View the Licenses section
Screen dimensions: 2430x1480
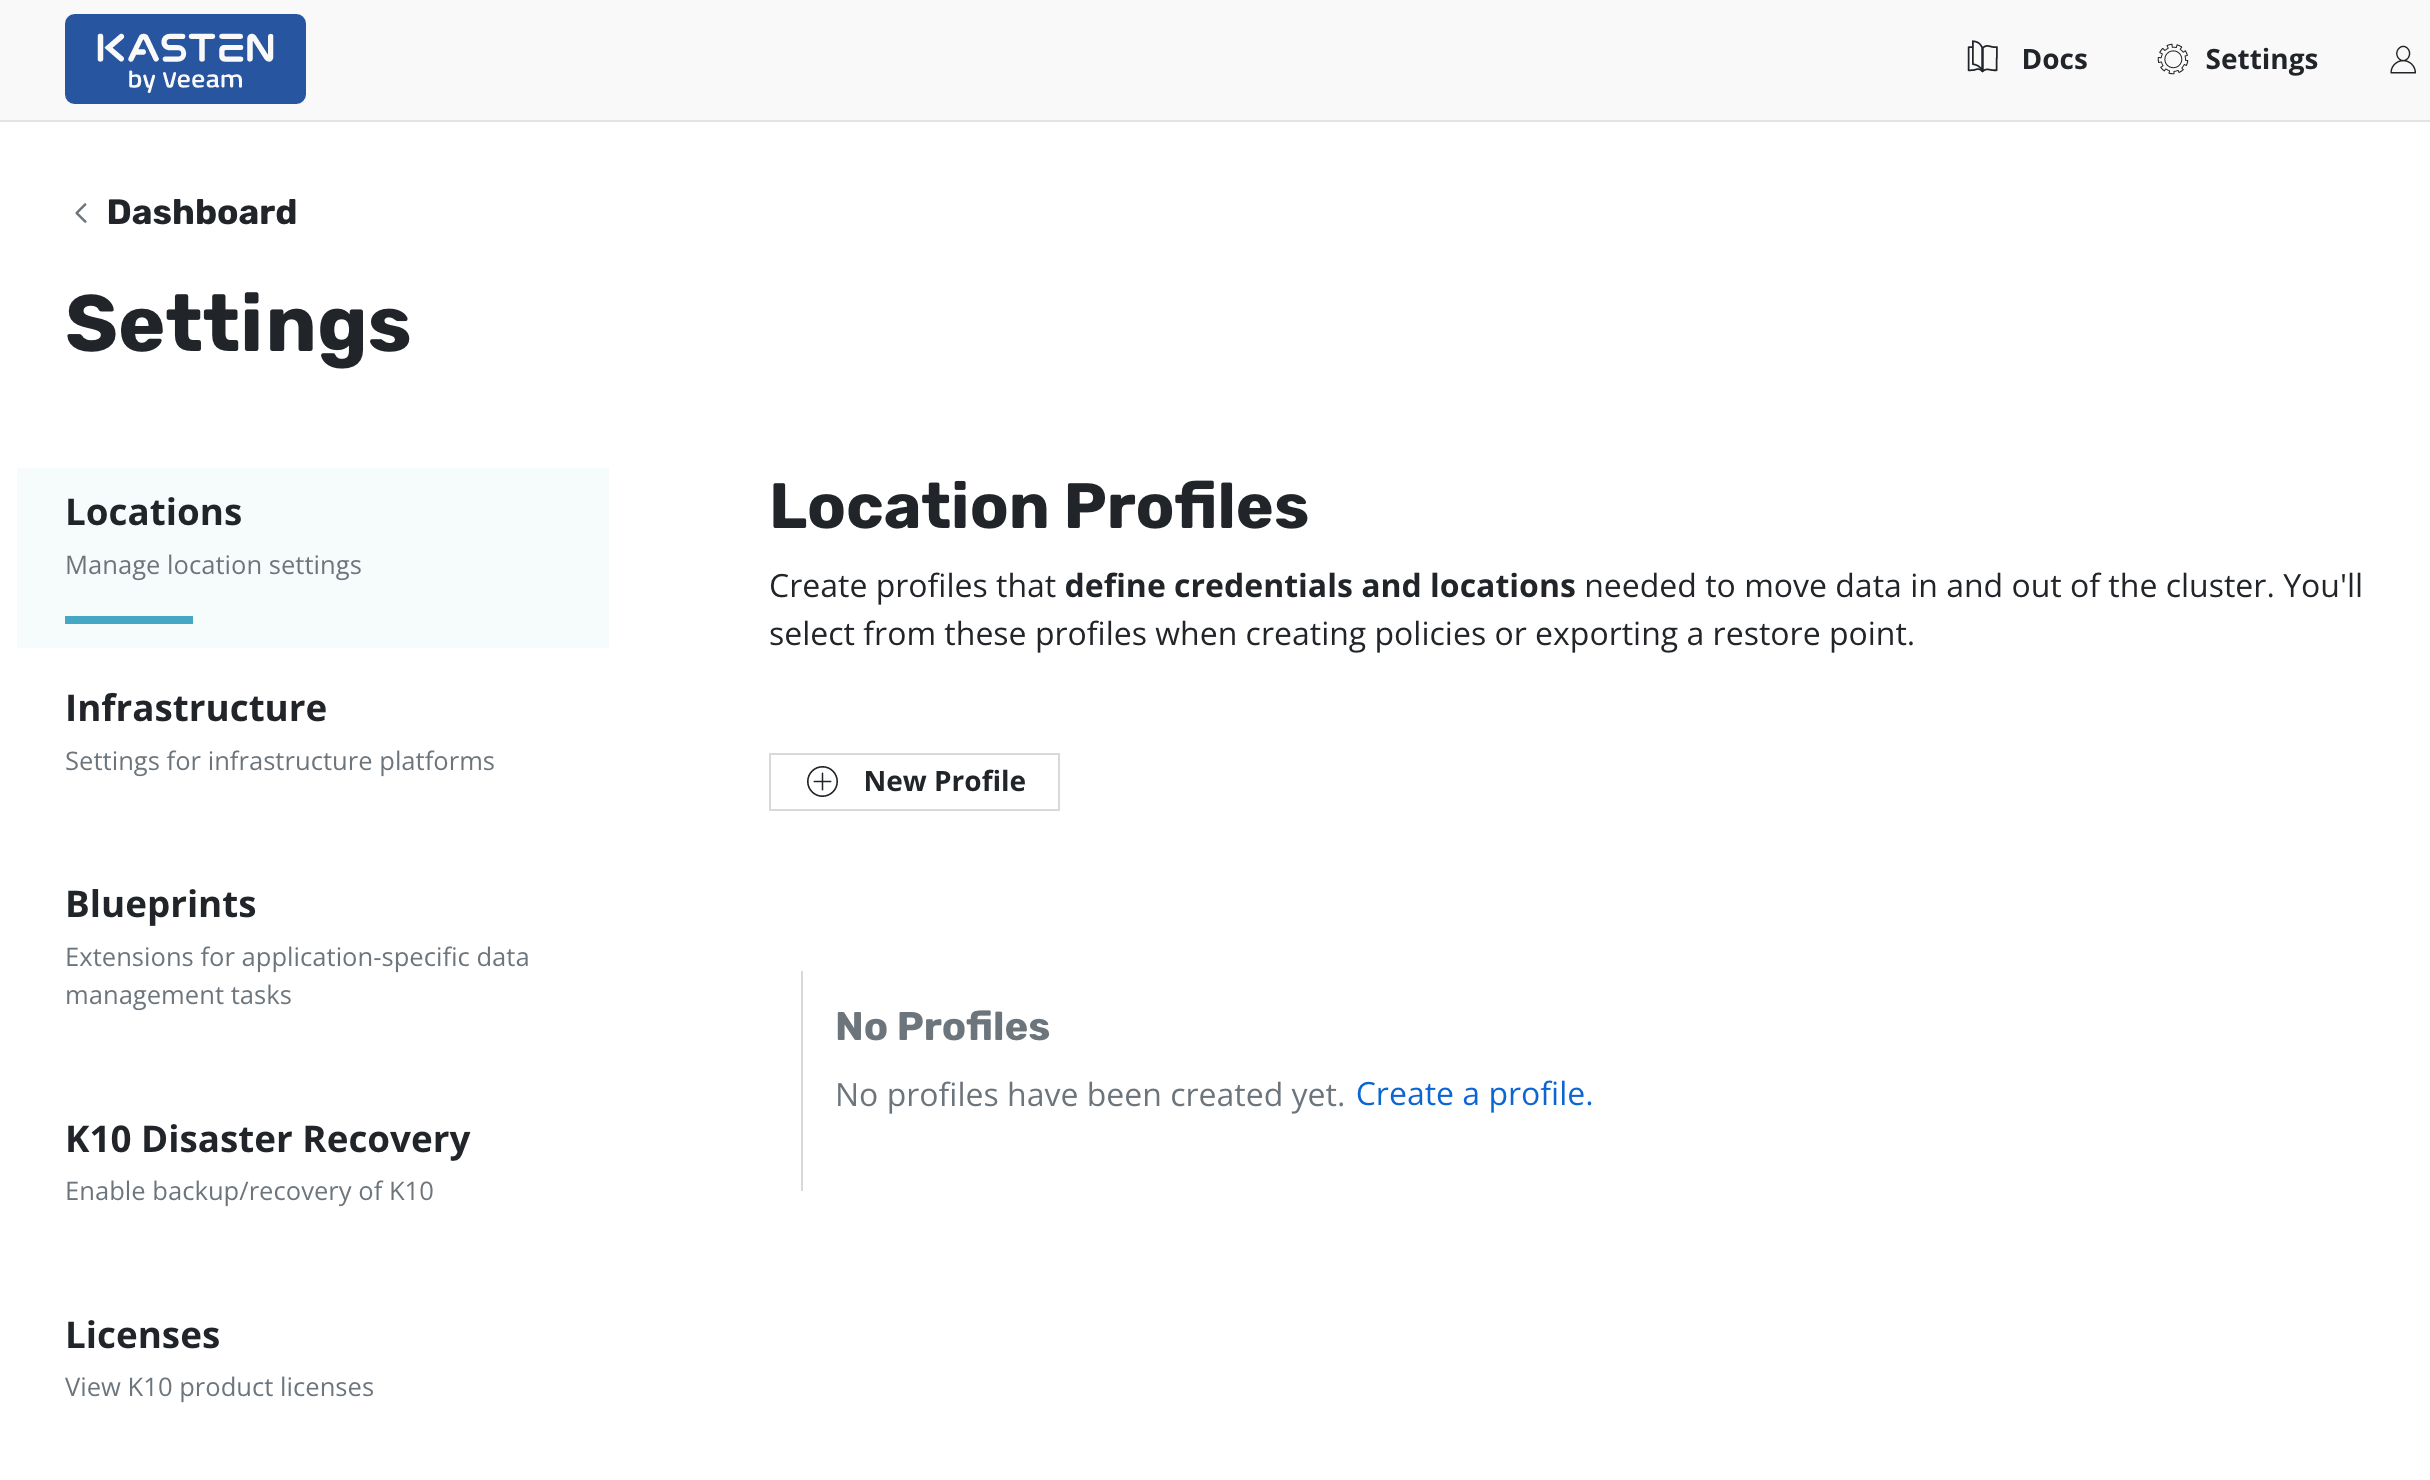pos(143,1335)
